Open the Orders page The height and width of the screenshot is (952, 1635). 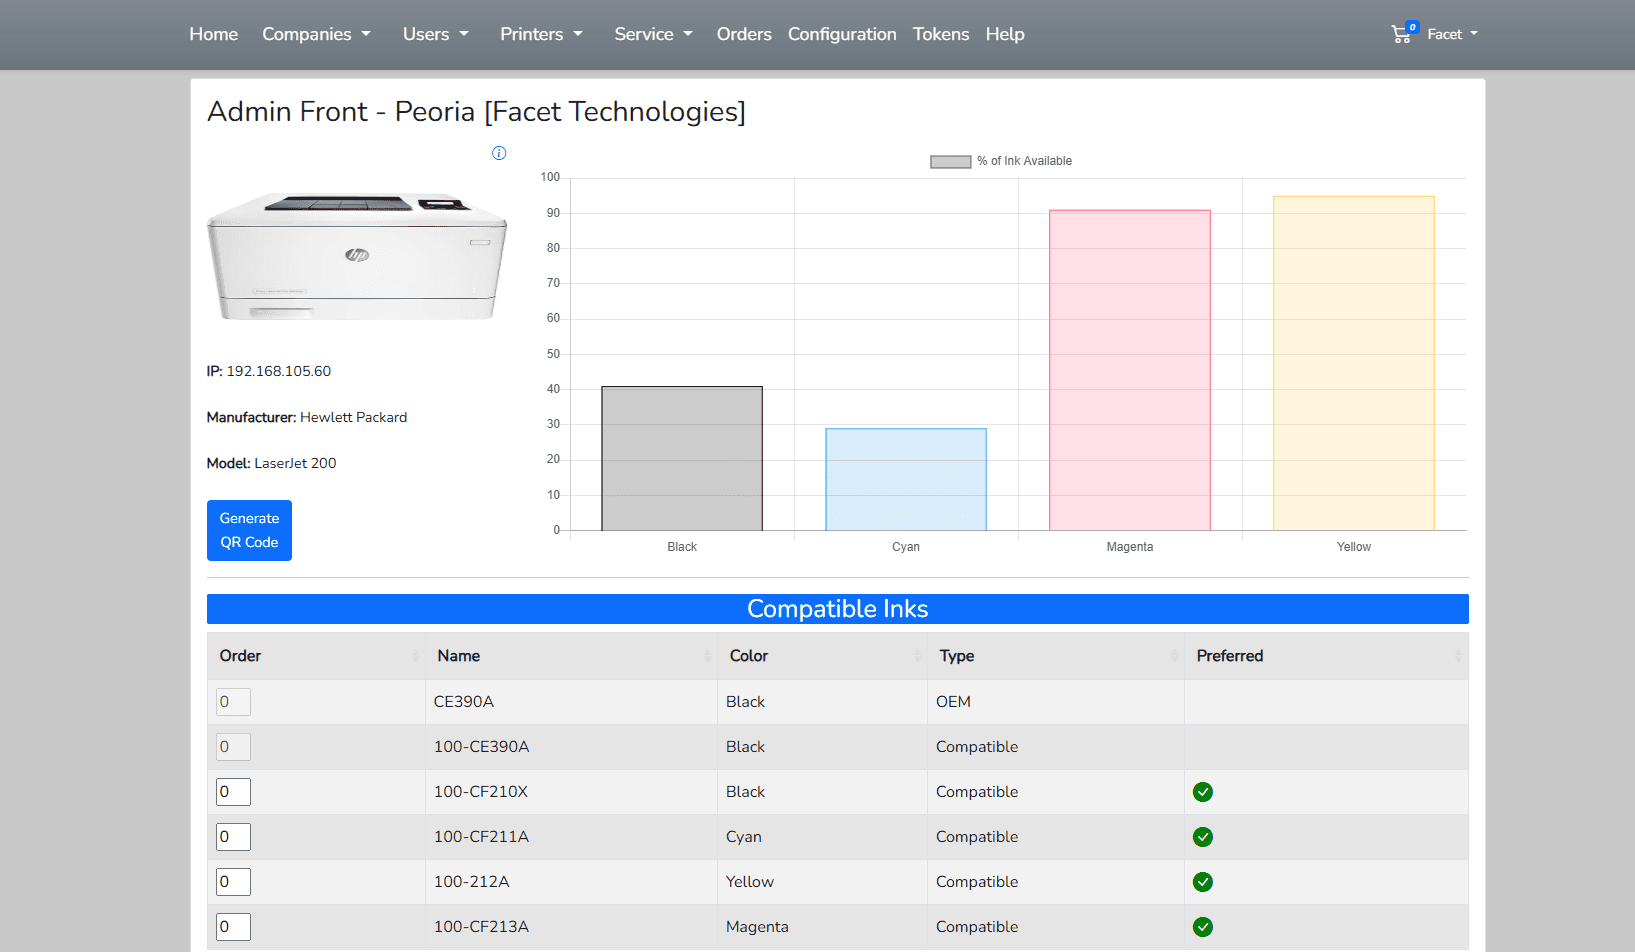pos(744,34)
